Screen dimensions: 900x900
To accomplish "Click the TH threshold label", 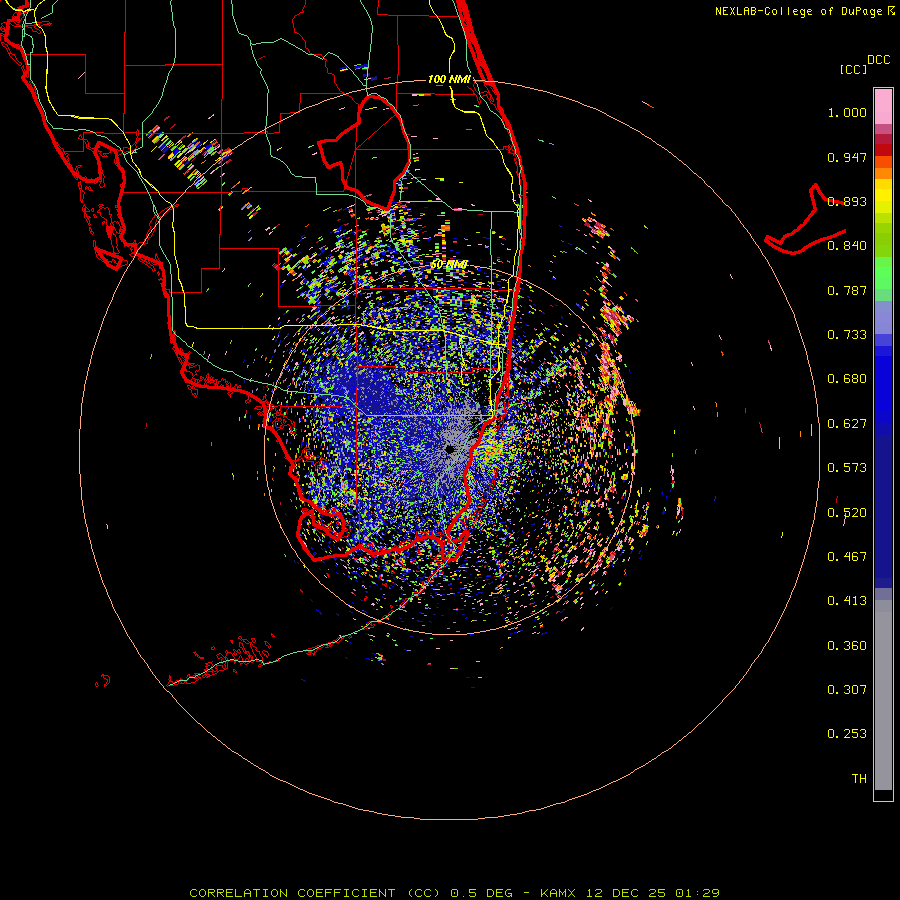I will click(859, 779).
